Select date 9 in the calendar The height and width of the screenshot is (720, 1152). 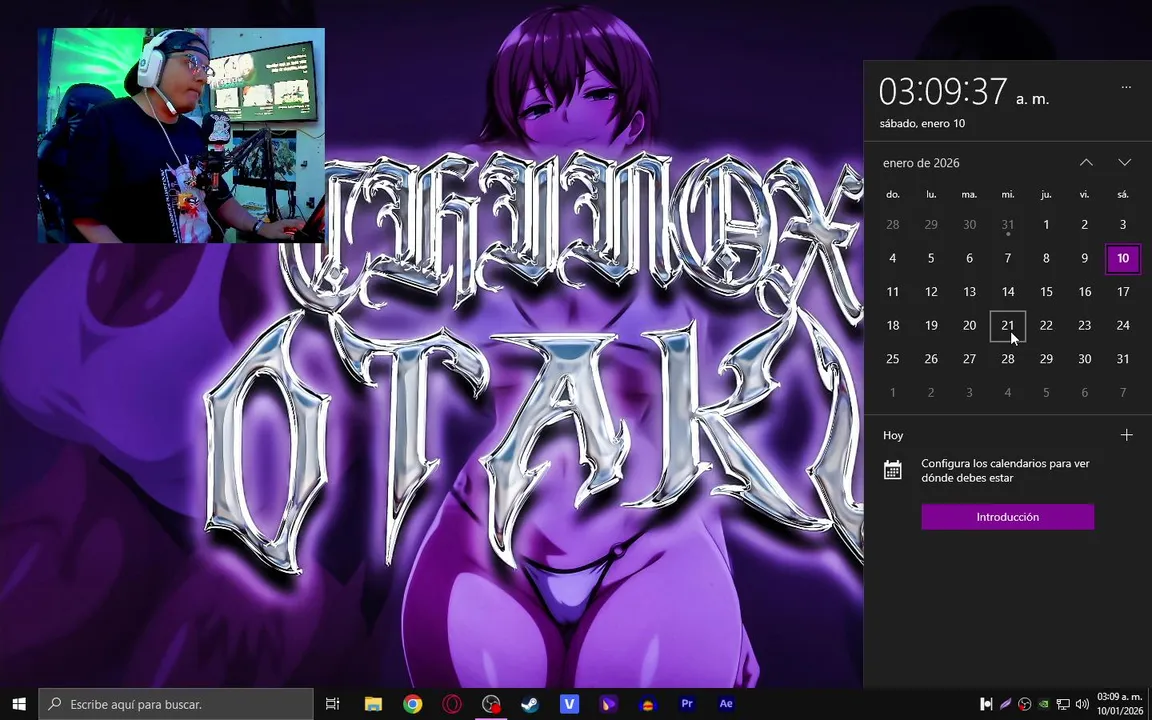coord(1084,258)
